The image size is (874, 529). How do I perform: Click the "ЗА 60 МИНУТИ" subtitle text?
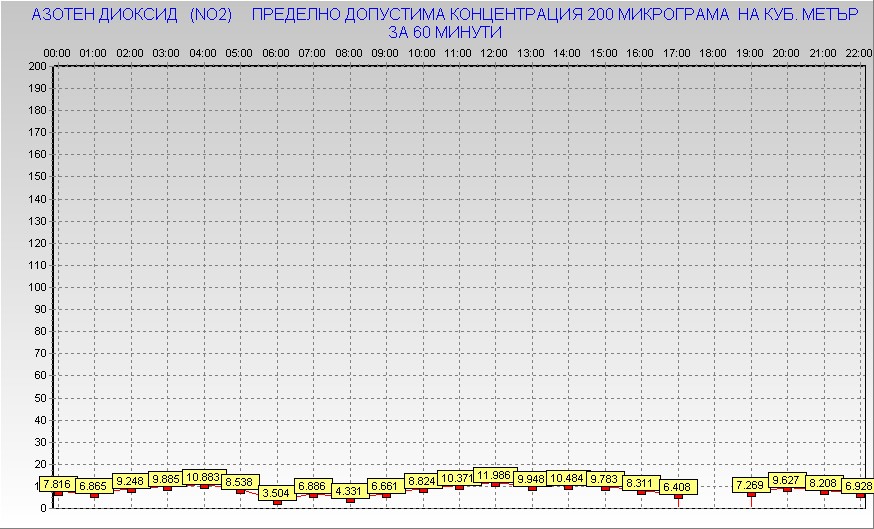(x=445, y=32)
